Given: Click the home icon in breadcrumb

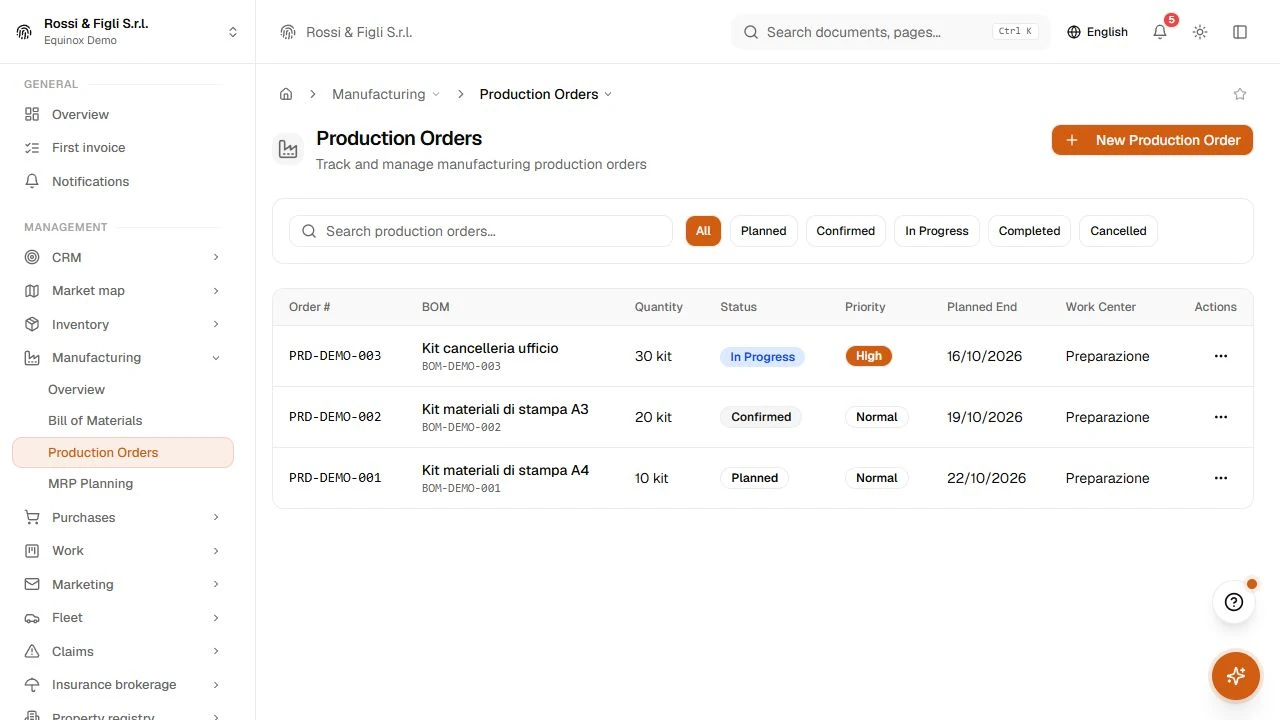Looking at the screenshot, I should pyautogui.click(x=286, y=94).
